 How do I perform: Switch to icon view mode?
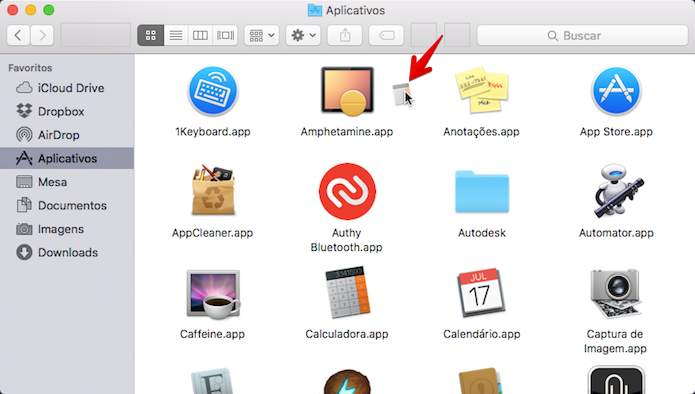point(151,35)
